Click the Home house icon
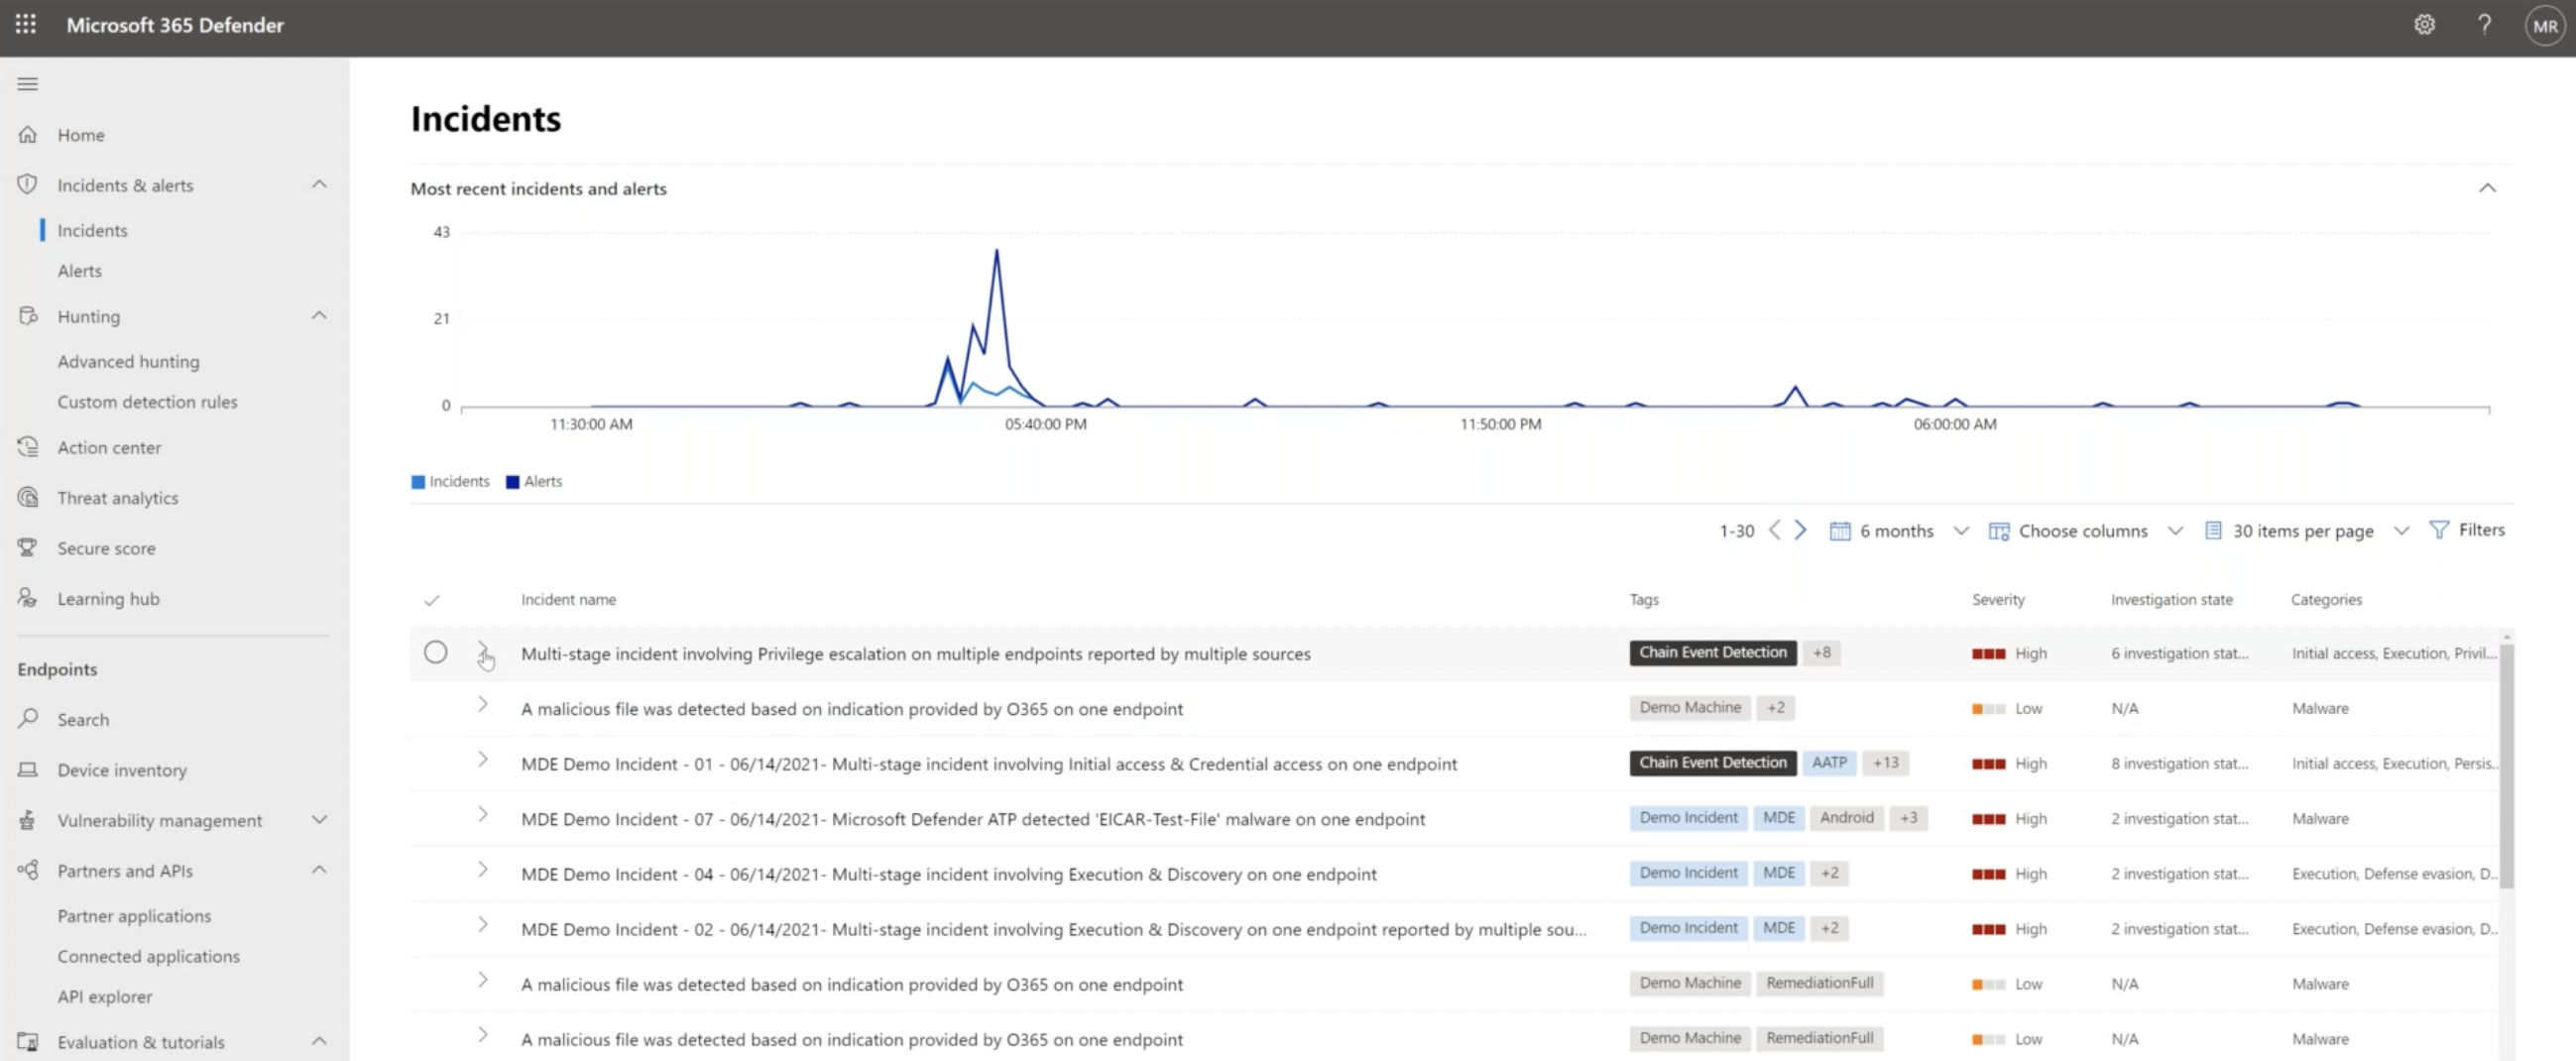 (x=28, y=134)
